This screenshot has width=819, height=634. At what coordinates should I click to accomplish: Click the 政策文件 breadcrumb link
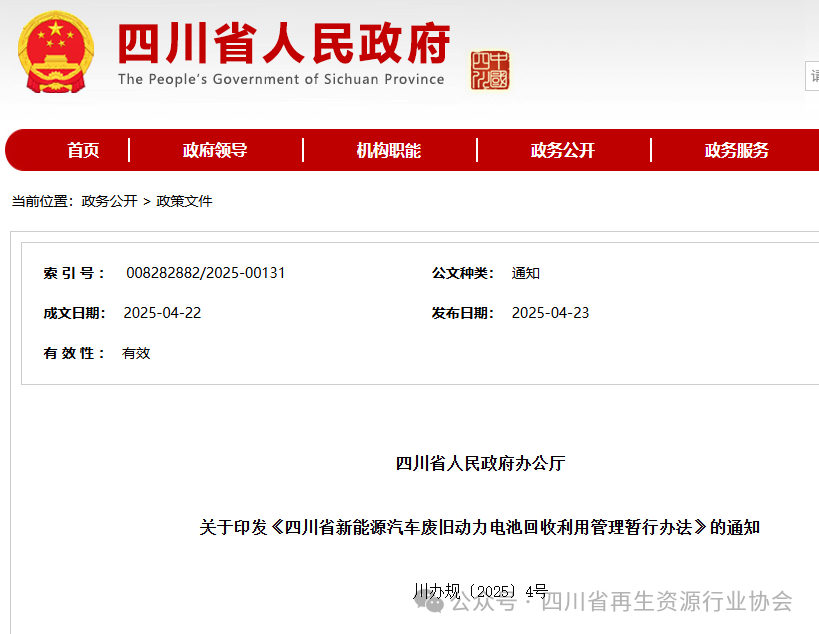point(184,201)
